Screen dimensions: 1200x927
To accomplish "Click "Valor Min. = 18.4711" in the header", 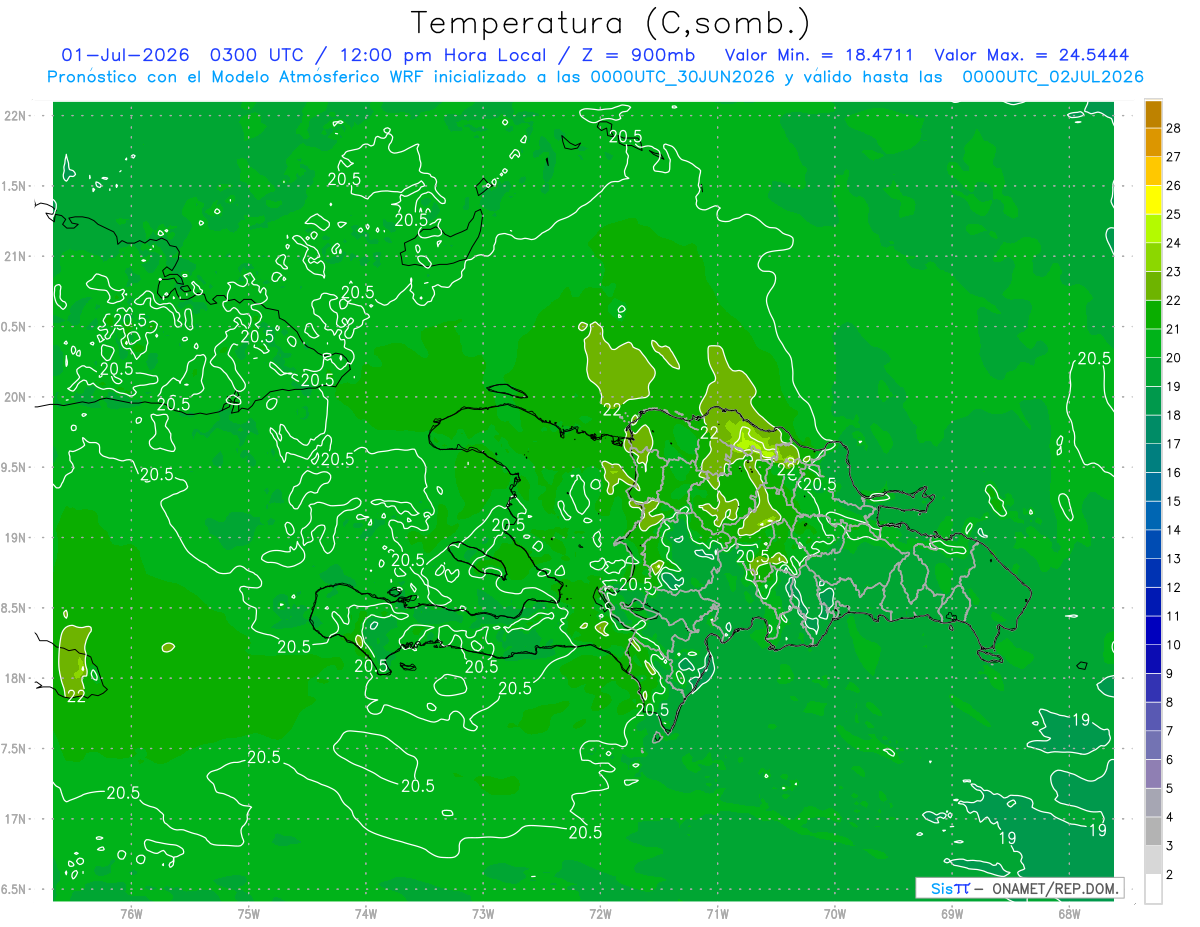I will [819, 55].
